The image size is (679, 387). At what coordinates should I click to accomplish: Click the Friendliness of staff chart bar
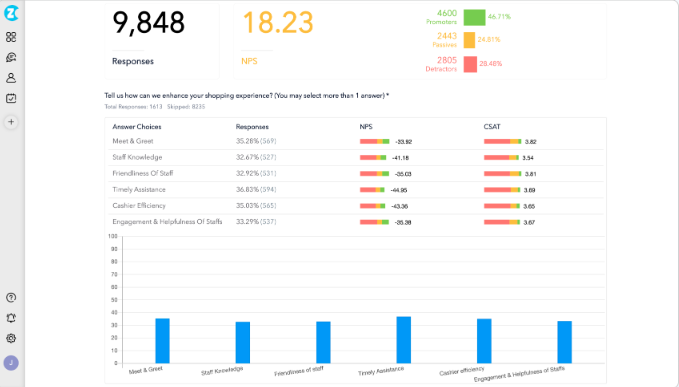[323, 342]
